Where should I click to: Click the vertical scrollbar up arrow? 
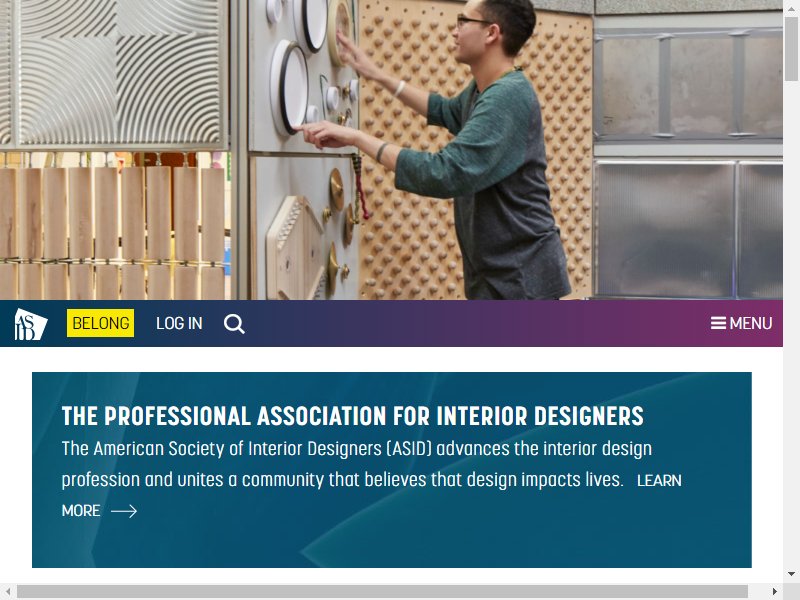click(x=791, y=8)
